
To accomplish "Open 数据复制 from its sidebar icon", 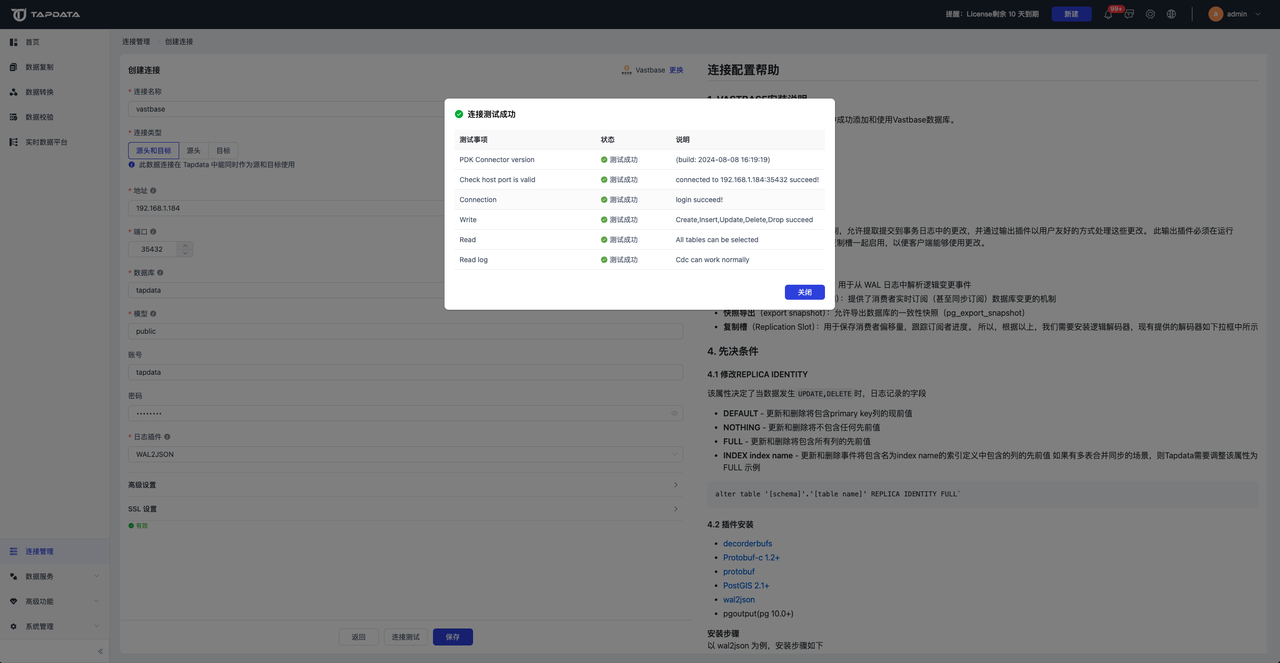I will (14, 67).
